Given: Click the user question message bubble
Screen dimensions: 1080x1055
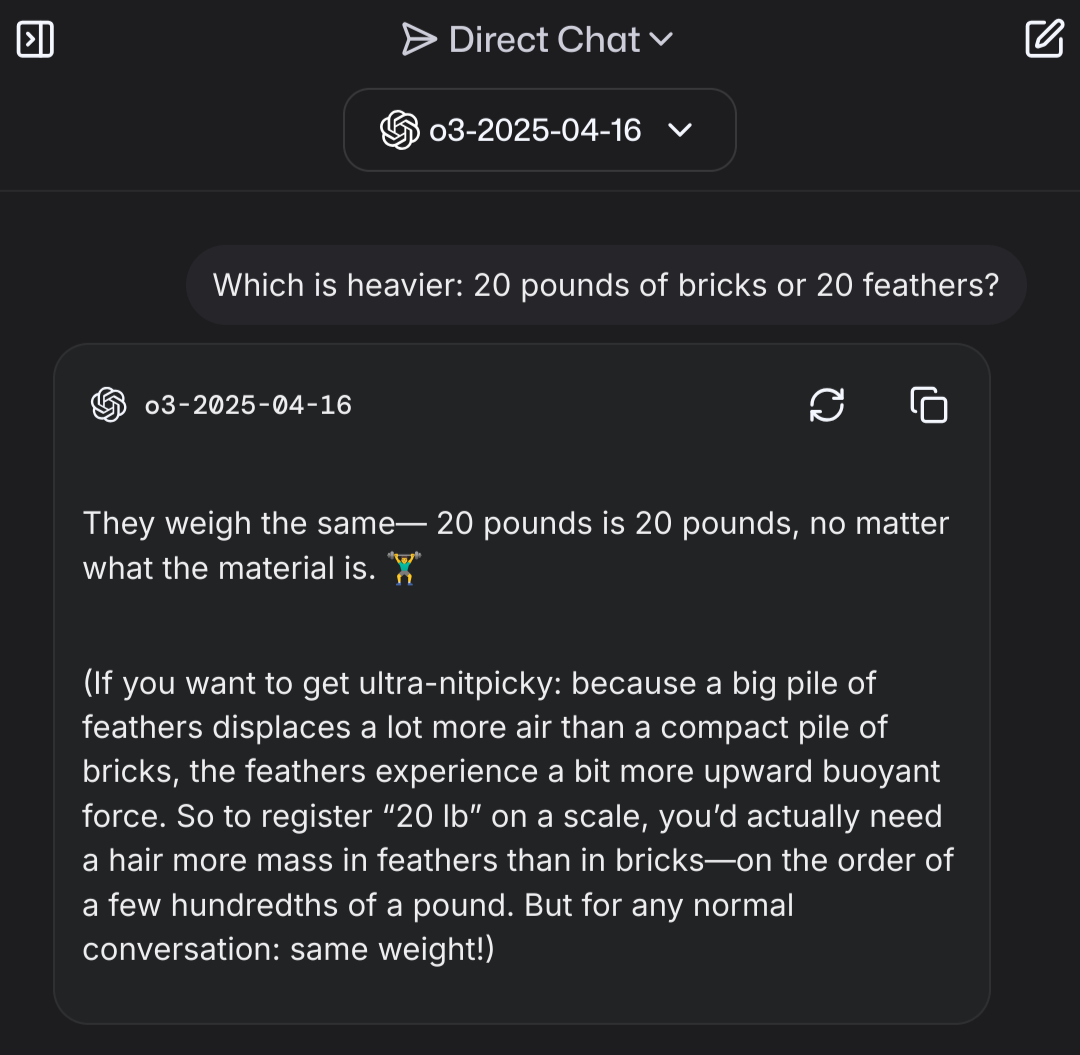Looking at the screenshot, I should [606, 285].
